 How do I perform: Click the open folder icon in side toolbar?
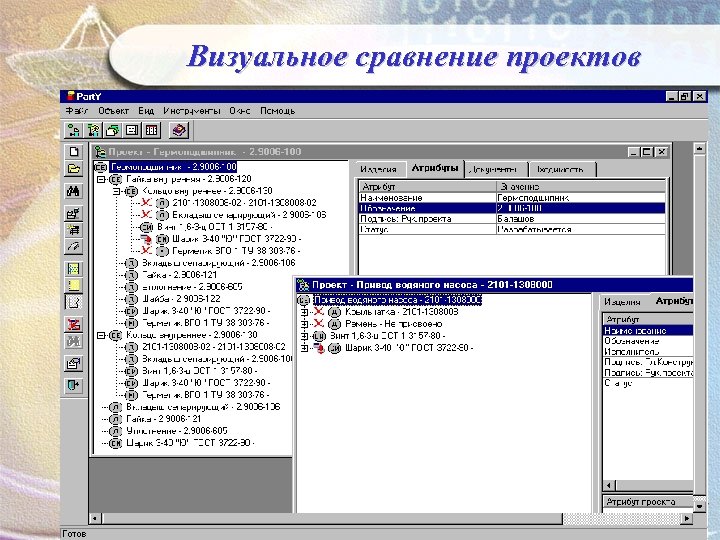[x=73, y=169]
